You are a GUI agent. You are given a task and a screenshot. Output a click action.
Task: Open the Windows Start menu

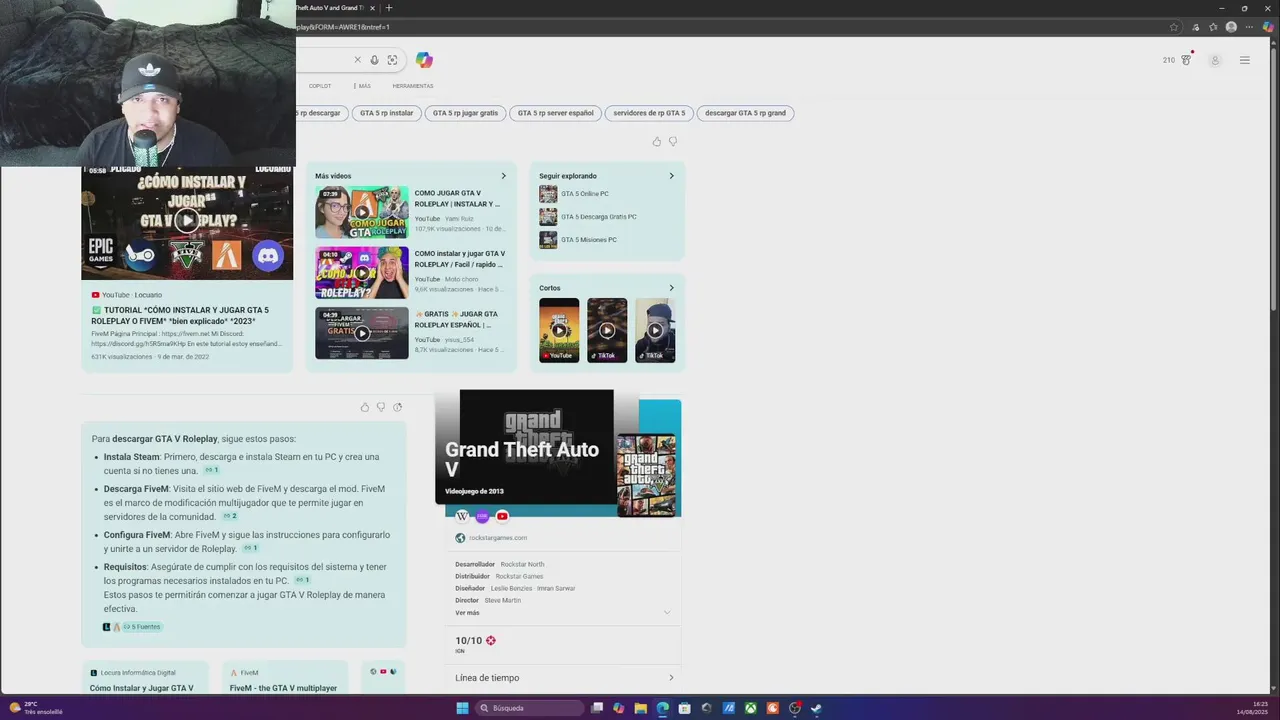(462, 708)
